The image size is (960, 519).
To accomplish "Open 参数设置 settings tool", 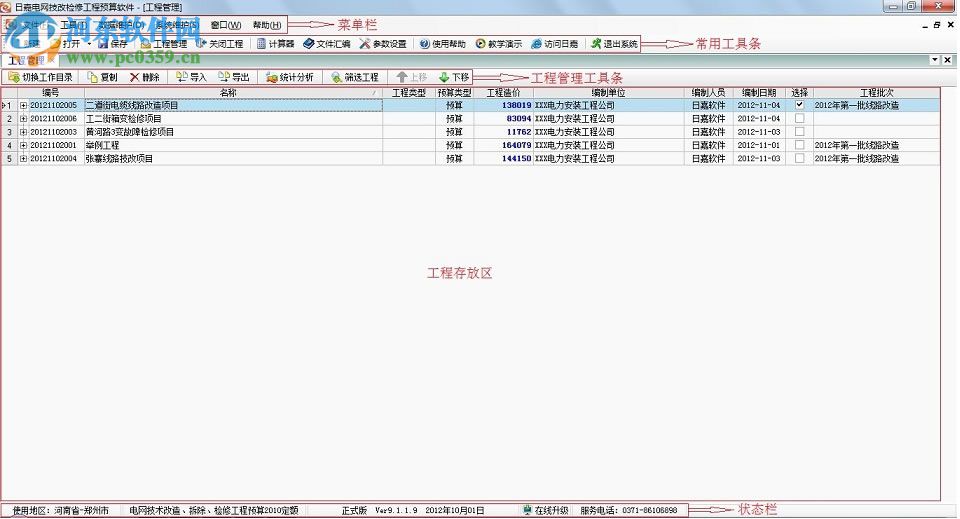I will pyautogui.click(x=383, y=44).
